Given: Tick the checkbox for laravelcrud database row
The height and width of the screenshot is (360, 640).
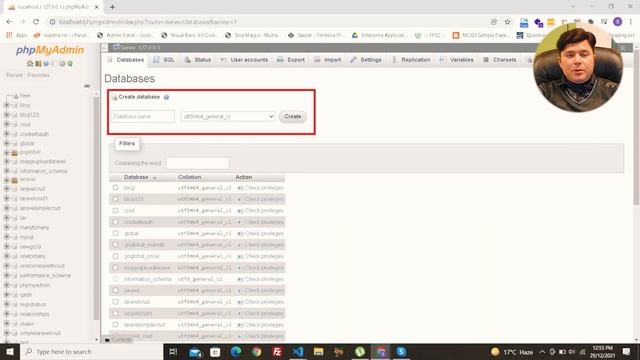Looking at the screenshot, I should point(116,302).
